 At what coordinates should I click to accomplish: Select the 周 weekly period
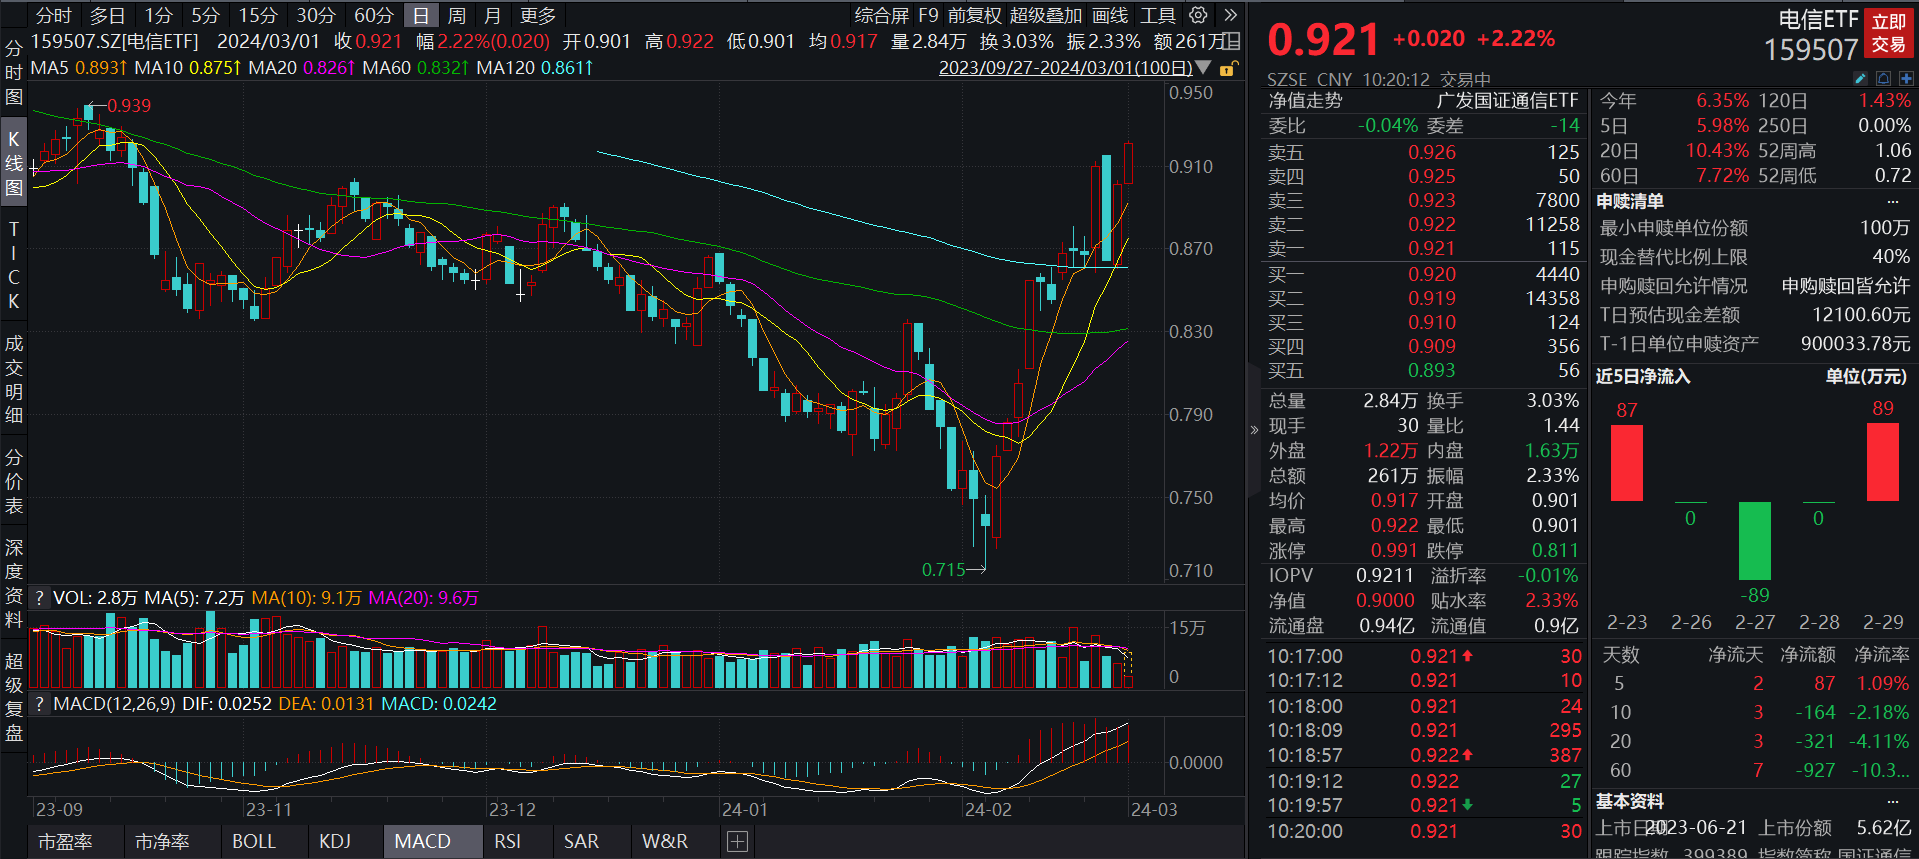pyautogui.click(x=457, y=15)
